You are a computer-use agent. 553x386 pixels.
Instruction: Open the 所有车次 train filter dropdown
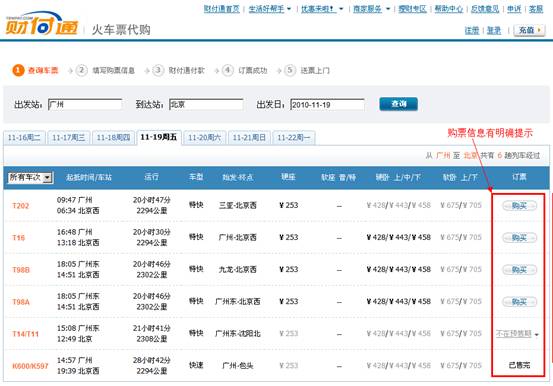(x=30, y=177)
